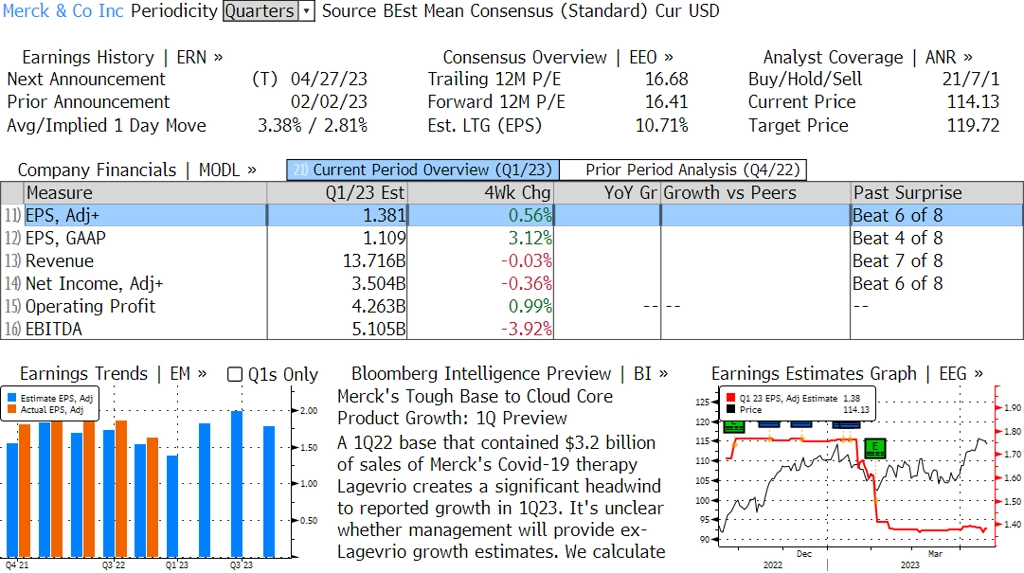1024x573 pixels.
Task: Click the Trailing 12M P/E value 16.68
Action: click(667, 79)
